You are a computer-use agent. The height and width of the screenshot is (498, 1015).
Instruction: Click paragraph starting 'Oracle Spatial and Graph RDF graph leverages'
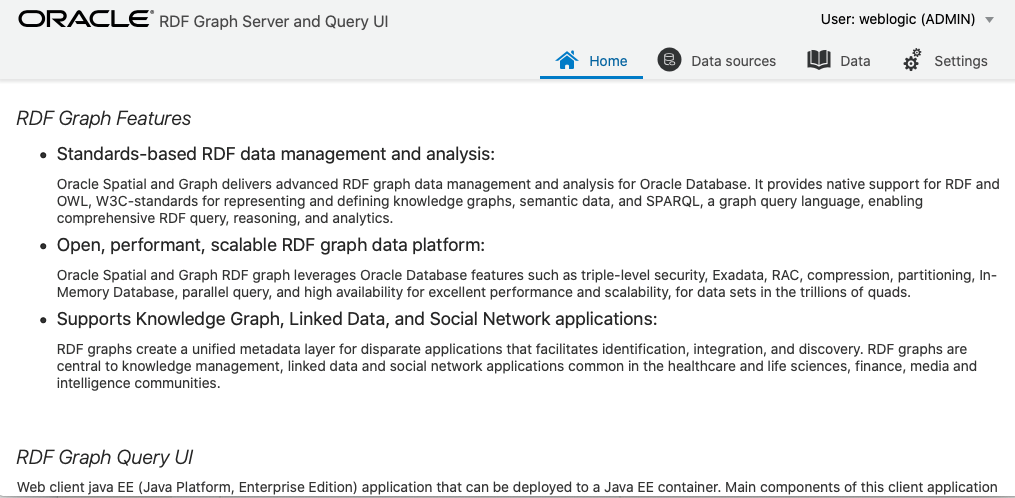[x=527, y=284]
